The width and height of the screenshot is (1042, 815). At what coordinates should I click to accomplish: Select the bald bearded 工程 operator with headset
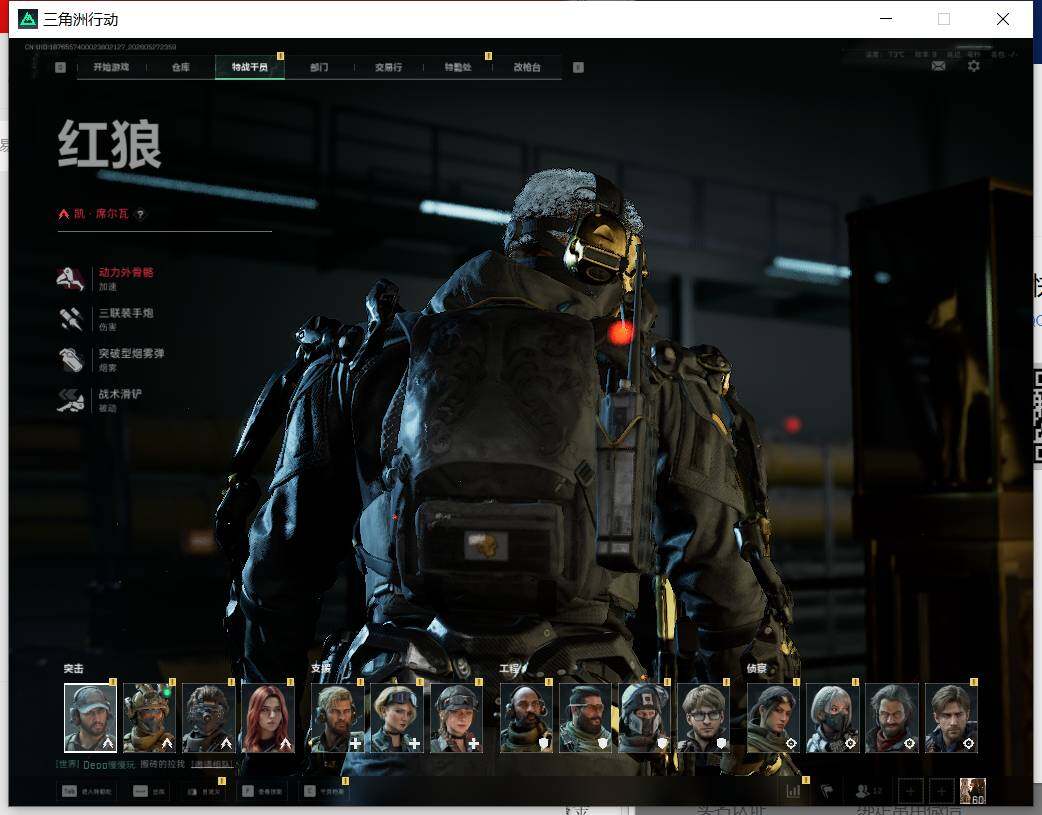[x=526, y=718]
